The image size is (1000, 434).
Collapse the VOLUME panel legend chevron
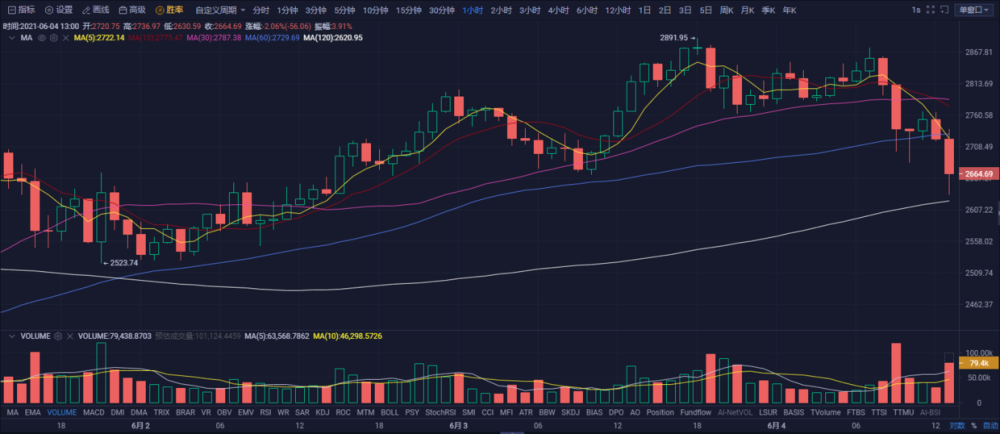[x=11, y=335]
